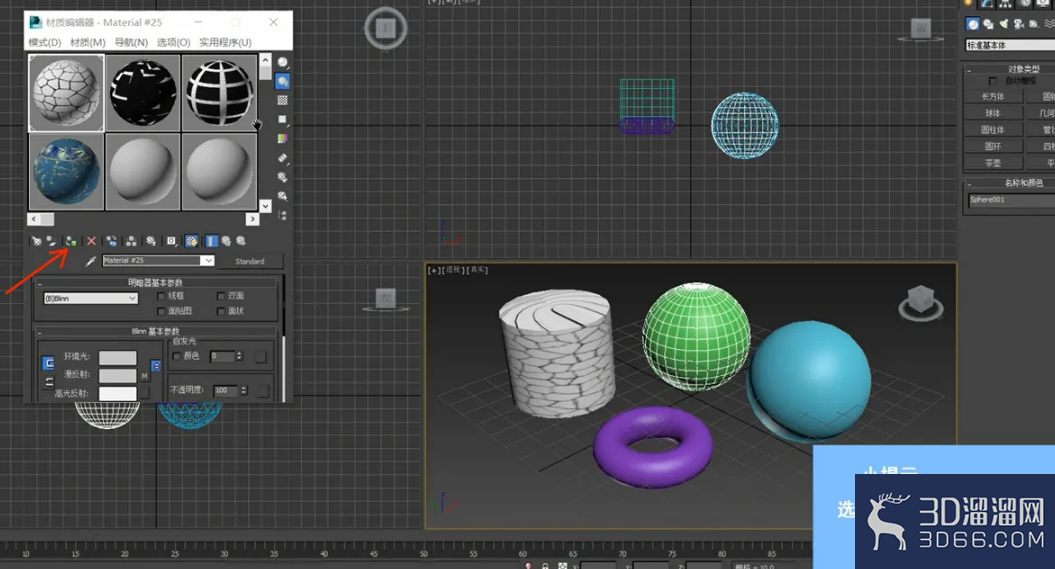Select Geometry category in Create panel
The width and height of the screenshot is (1055, 569).
[973, 24]
